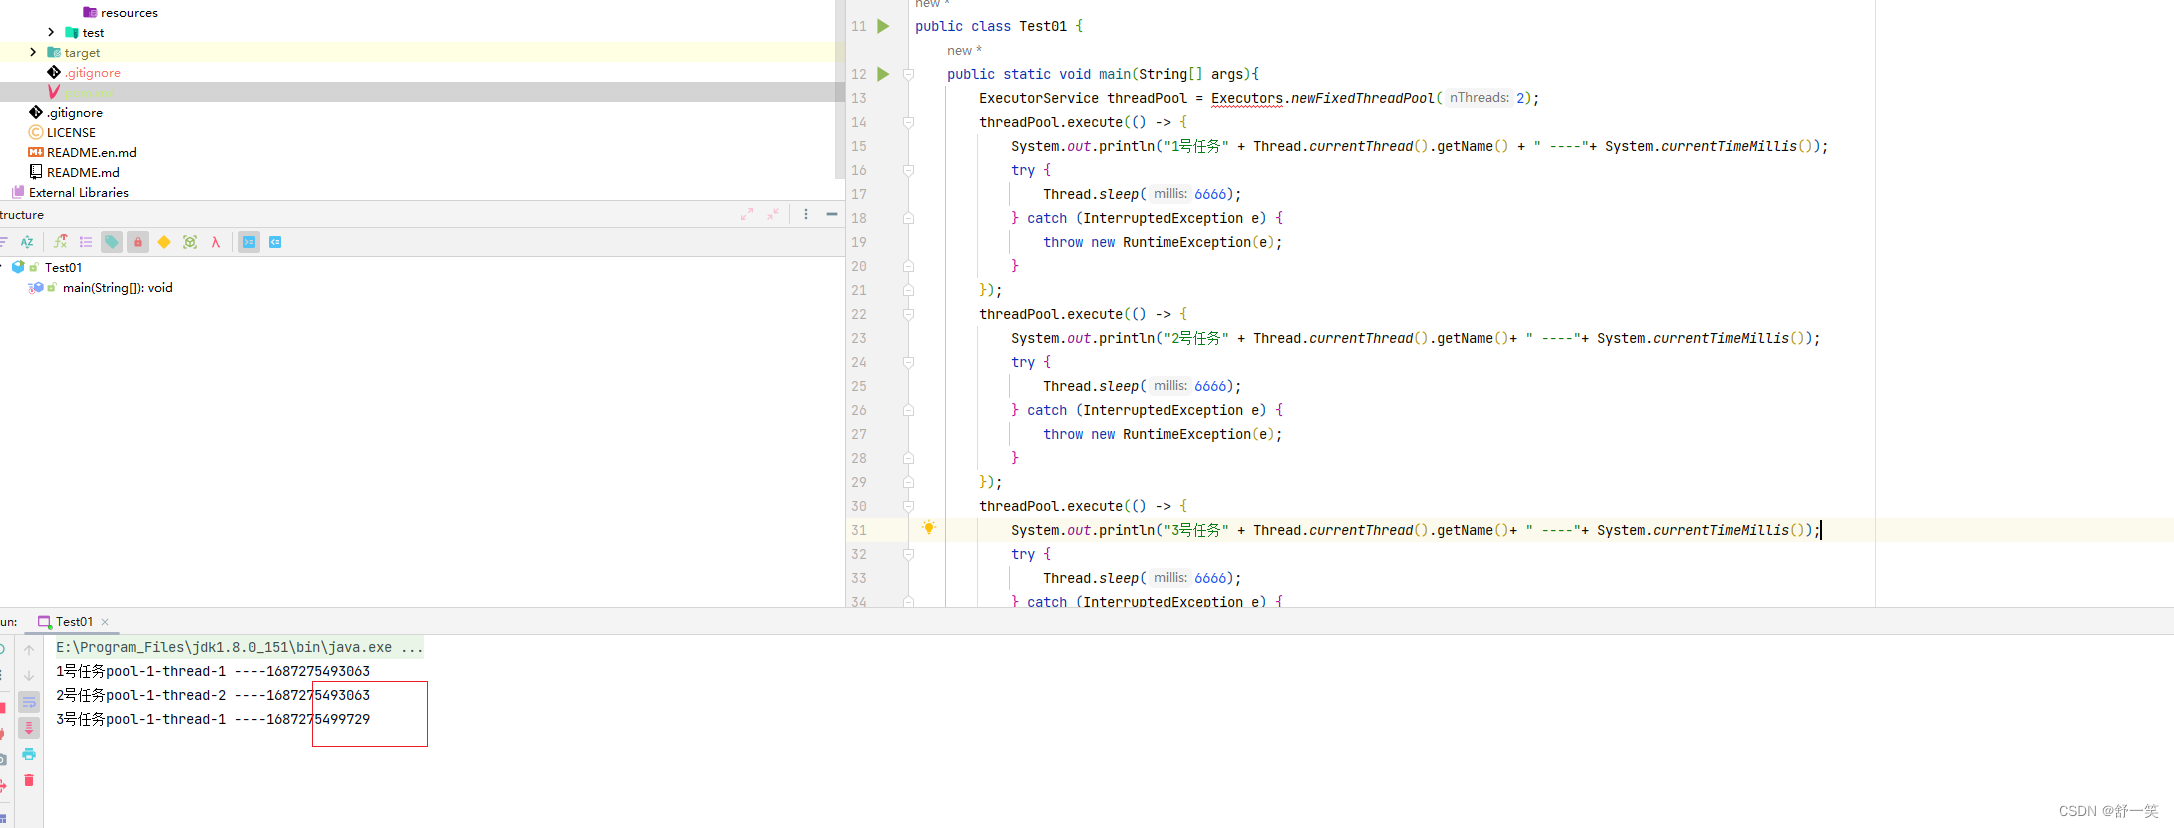
Task: Toggle Show Non-Public lock icon in Structure toolbar
Action: [x=138, y=242]
